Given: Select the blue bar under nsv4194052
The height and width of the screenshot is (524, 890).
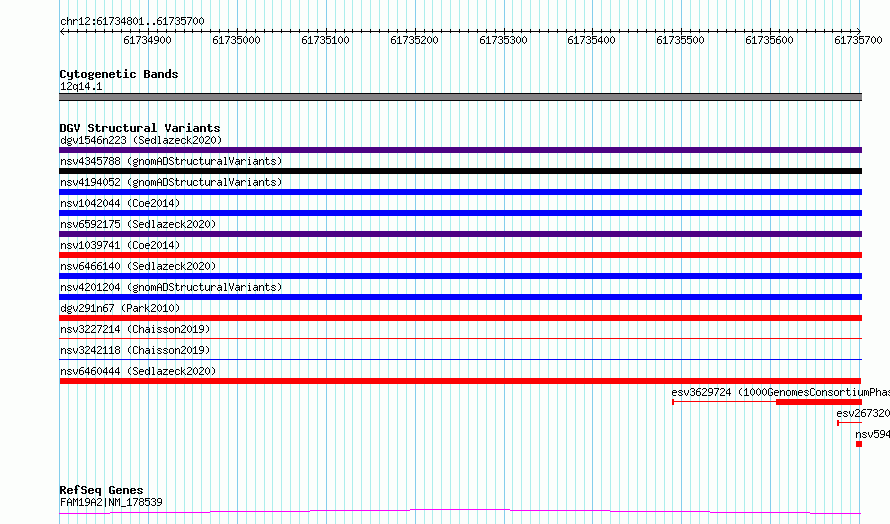Looking at the screenshot, I should 460,192.
